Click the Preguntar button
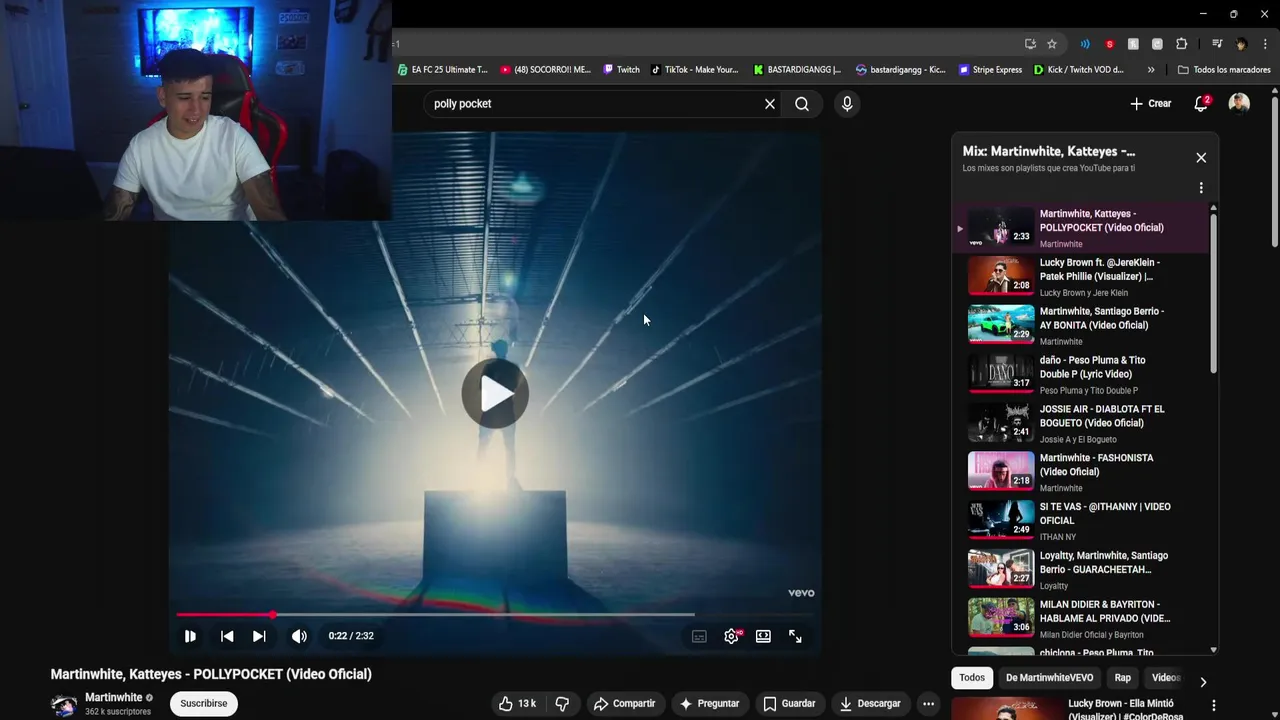1280x720 pixels. (709, 704)
